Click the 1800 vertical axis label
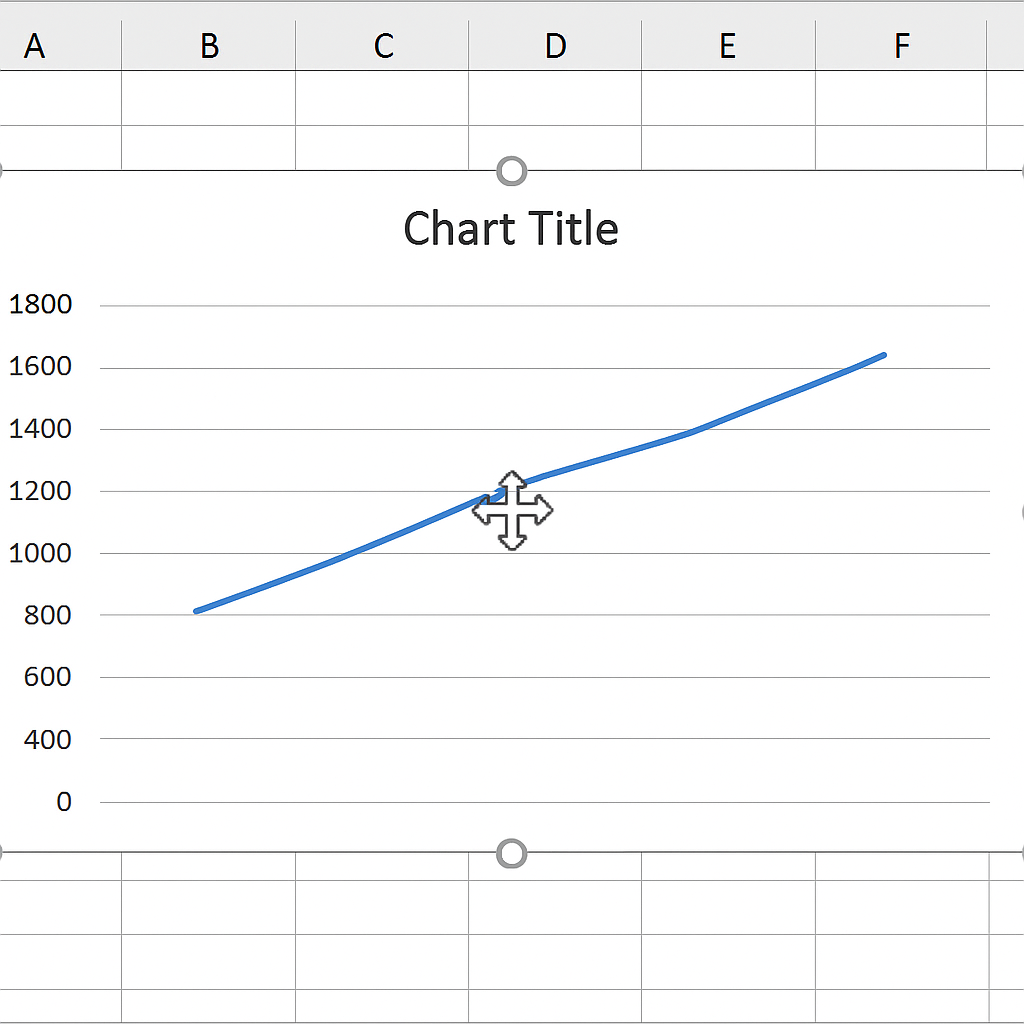 coord(40,304)
